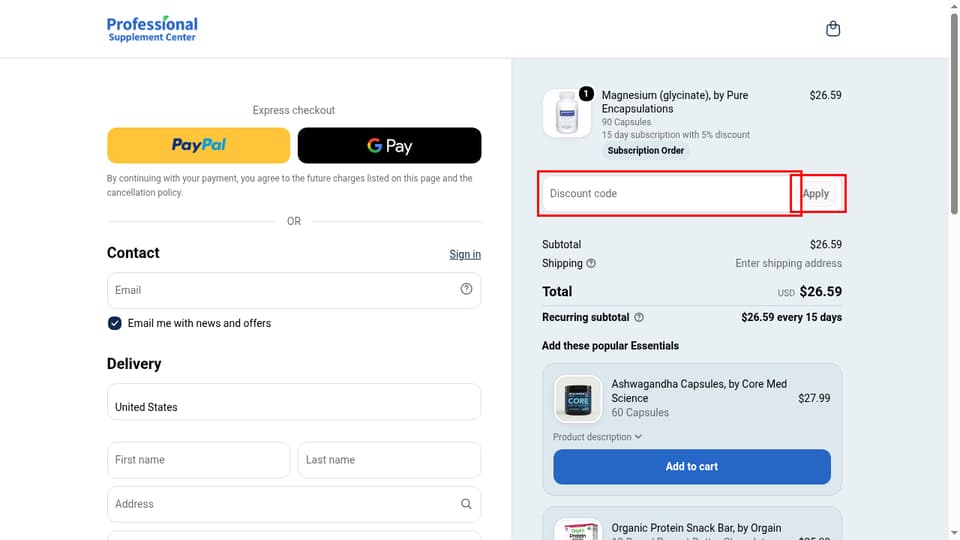This screenshot has width=960, height=540.
Task: Pay with PayPal express checkout
Action: [x=198, y=145]
